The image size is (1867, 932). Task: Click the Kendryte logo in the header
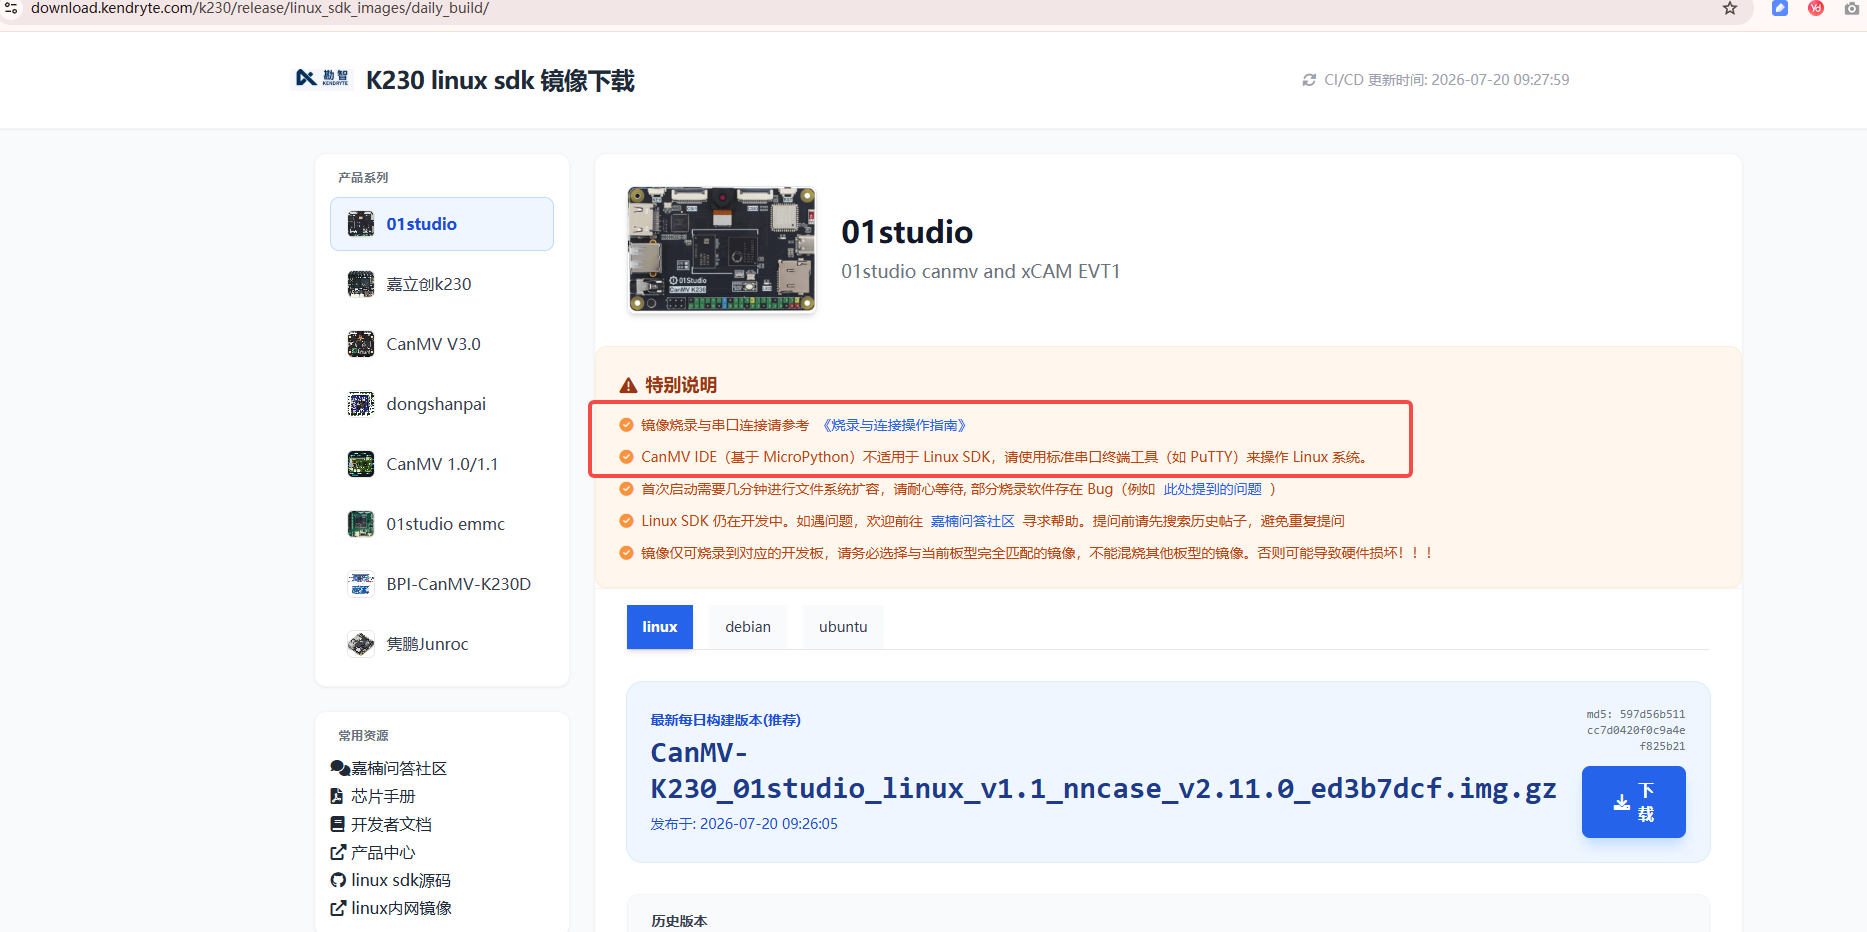322,79
